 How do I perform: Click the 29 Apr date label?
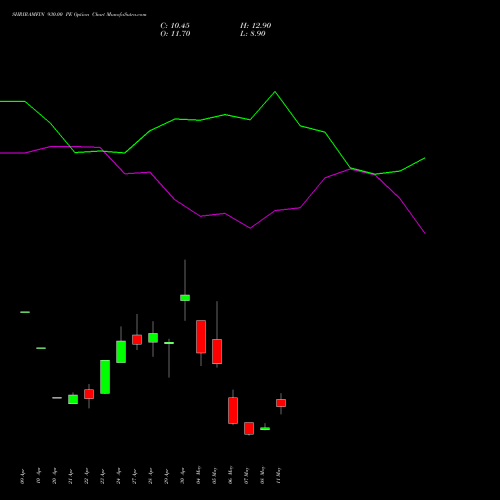(166, 476)
